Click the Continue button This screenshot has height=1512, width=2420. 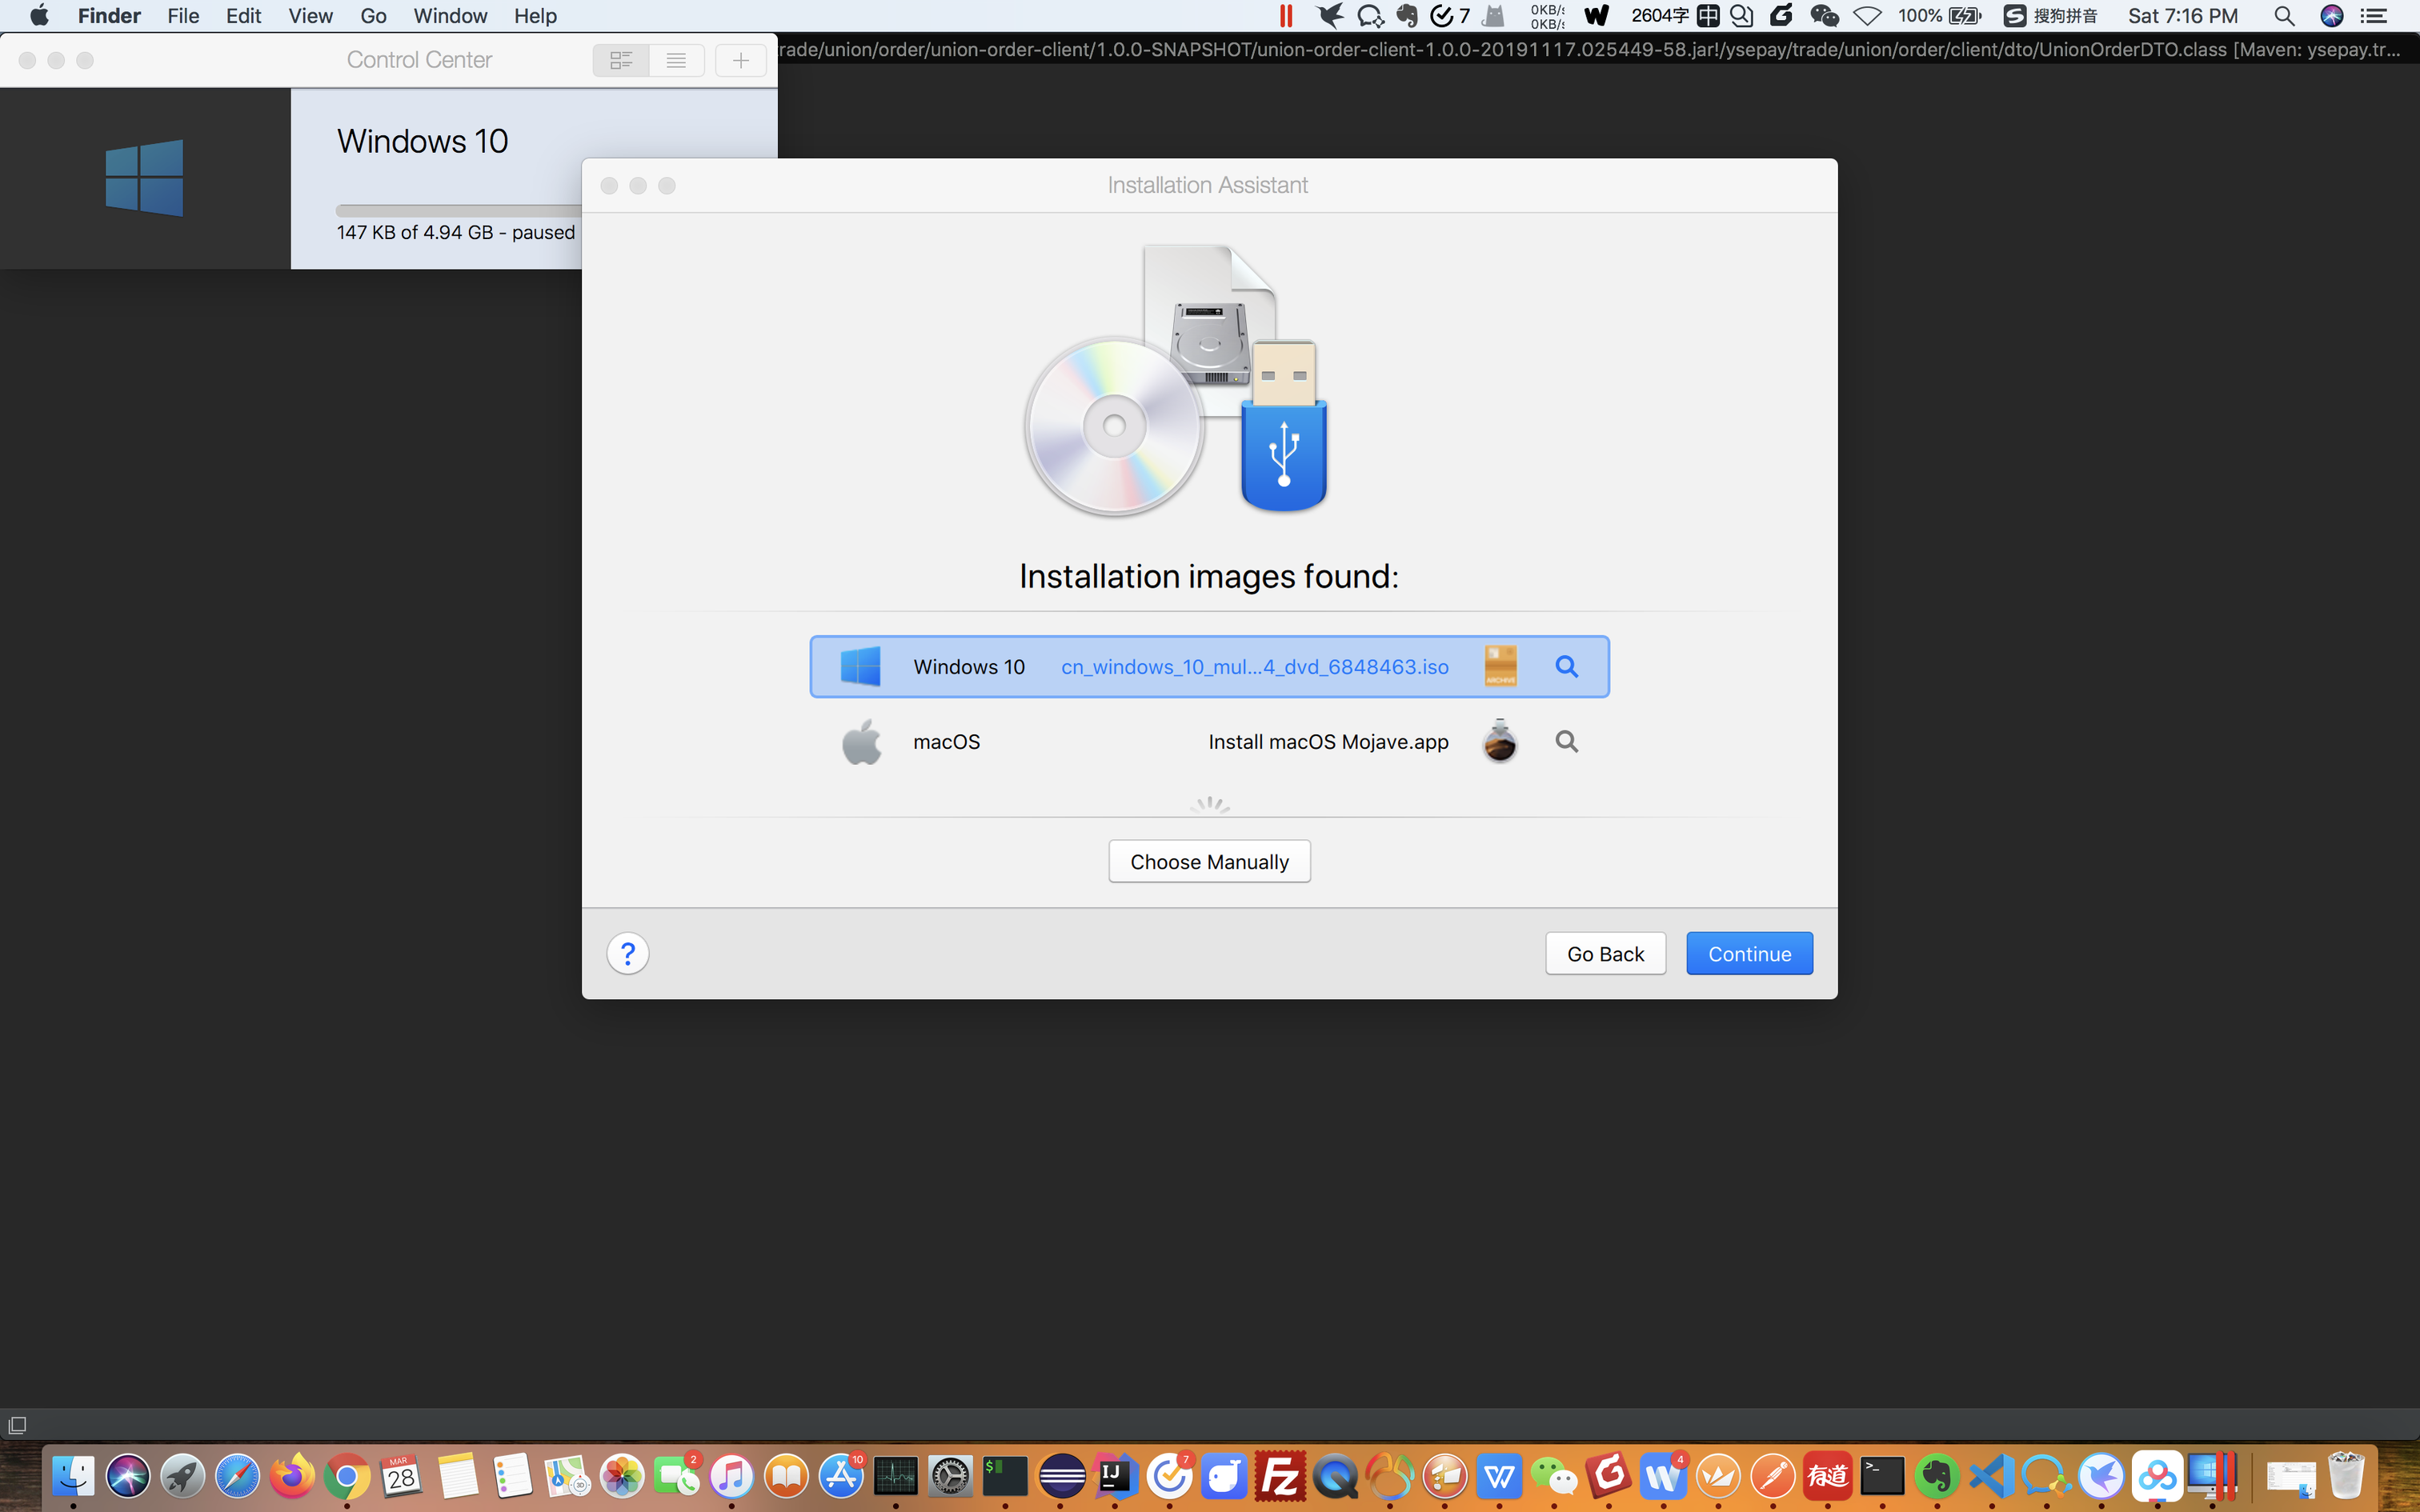[1748, 954]
